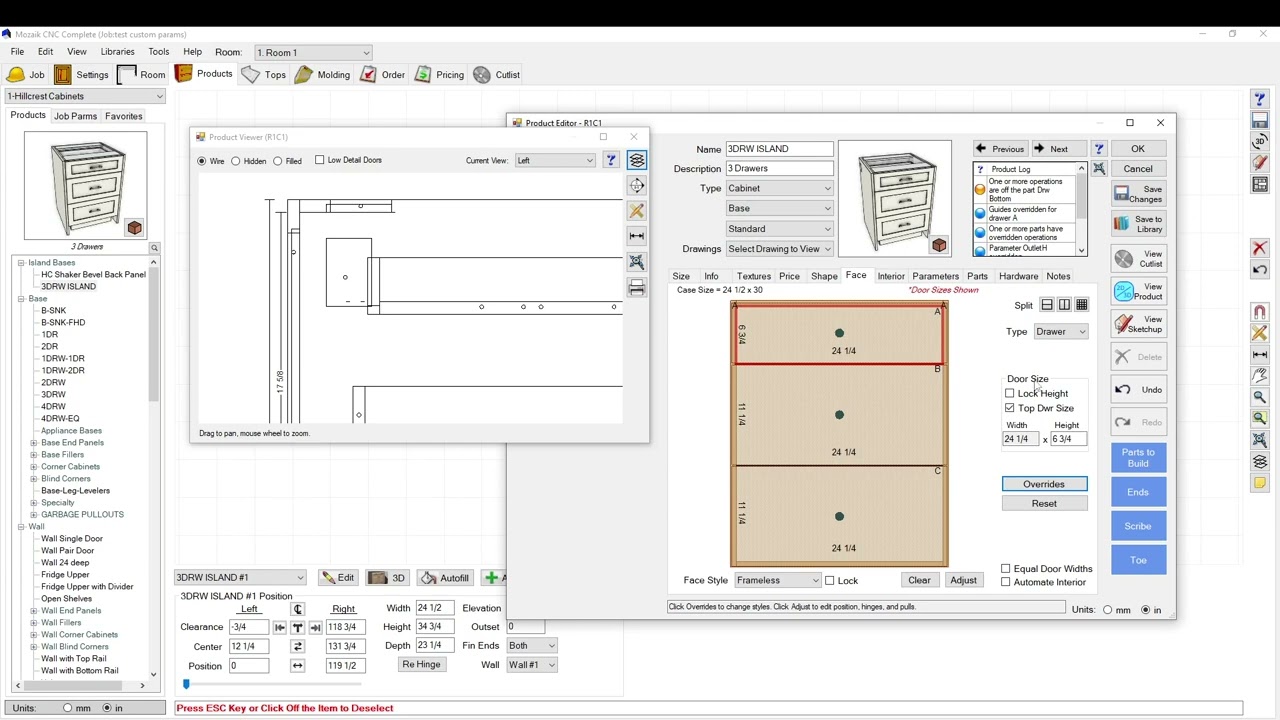
Task: Click the Reset button under Overrides
Action: point(1044,504)
